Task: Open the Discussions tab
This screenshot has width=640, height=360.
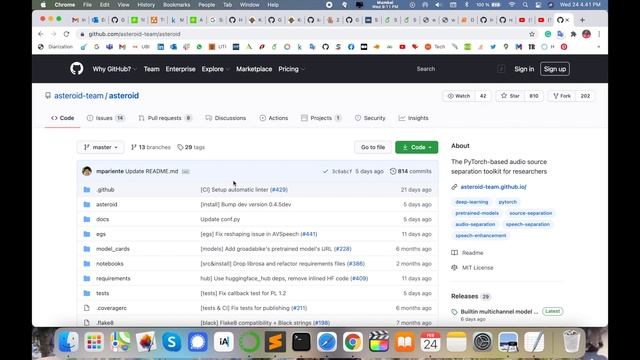Action: [x=226, y=118]
